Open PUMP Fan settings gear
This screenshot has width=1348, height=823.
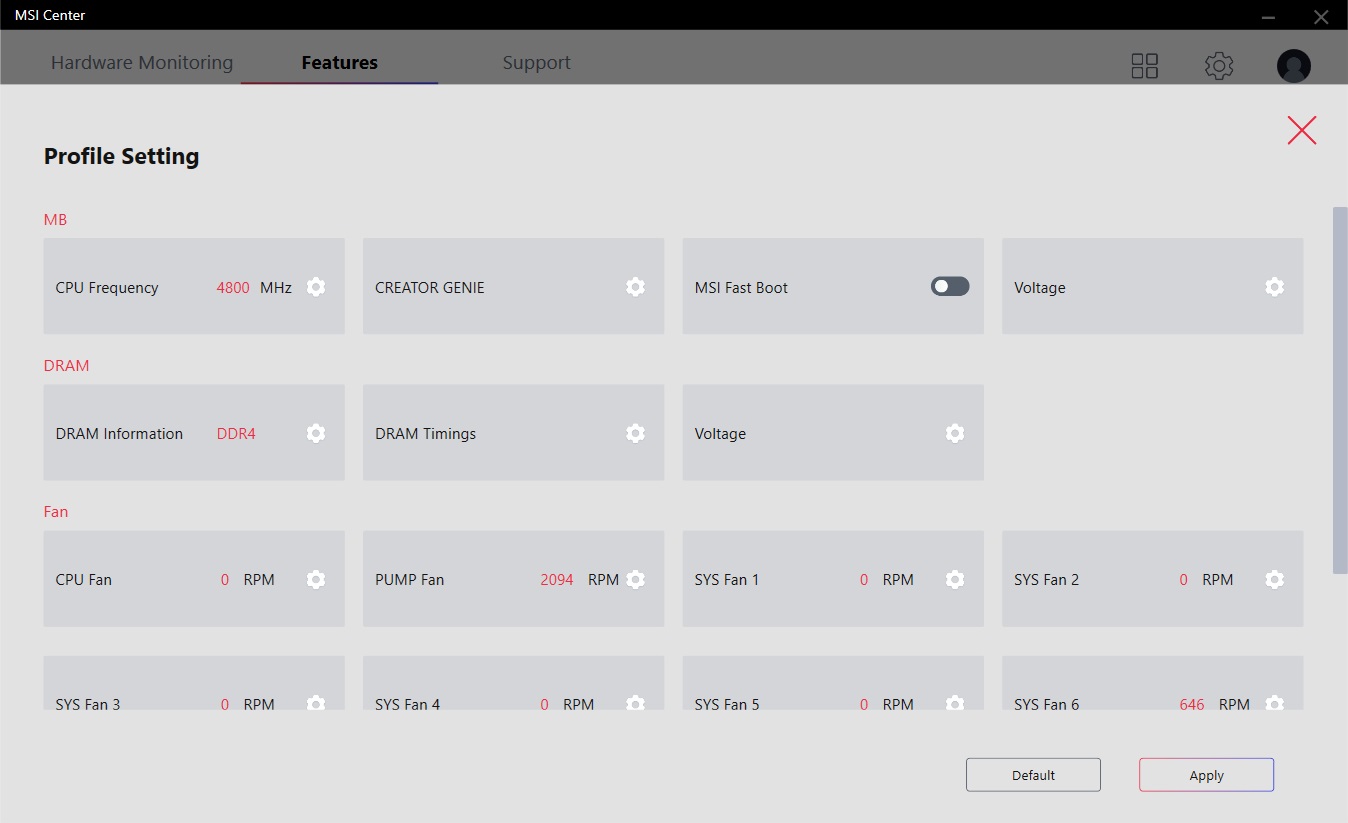tap(635, 579)
